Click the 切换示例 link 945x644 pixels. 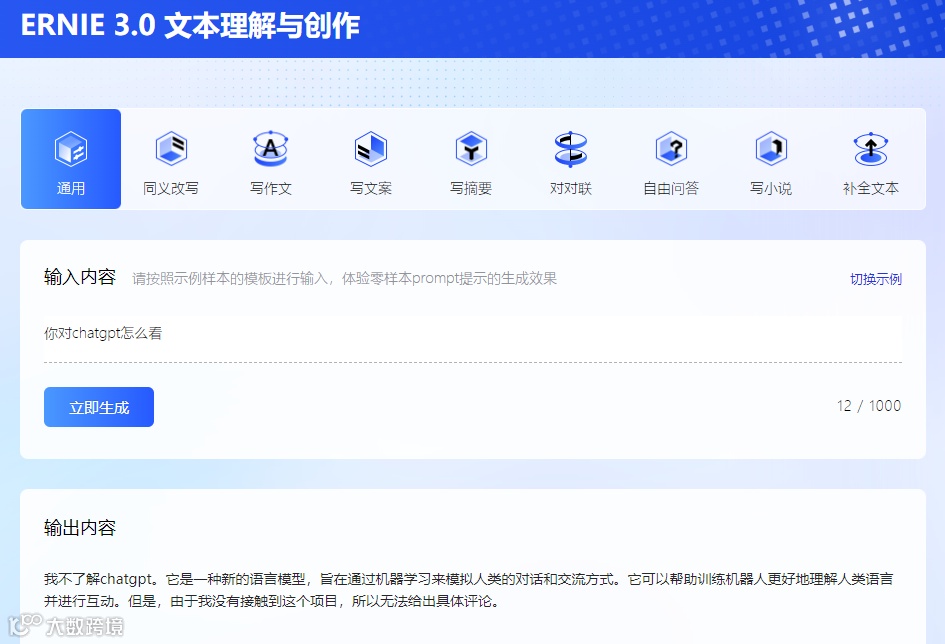tap(876, 279)
